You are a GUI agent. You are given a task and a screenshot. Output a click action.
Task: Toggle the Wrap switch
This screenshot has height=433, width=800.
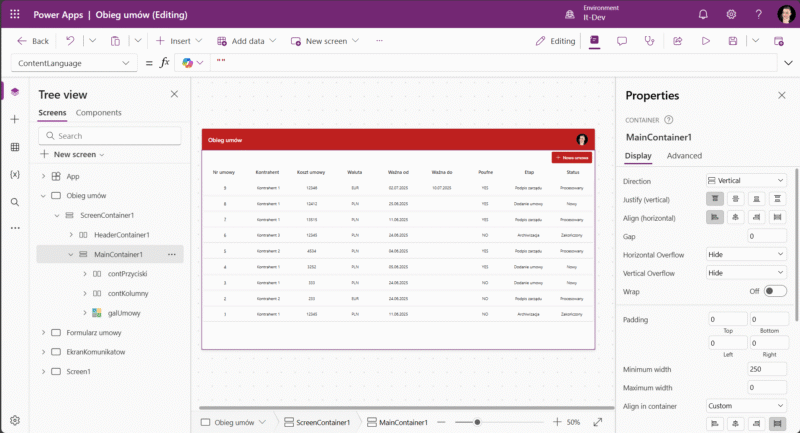[774, 290]
